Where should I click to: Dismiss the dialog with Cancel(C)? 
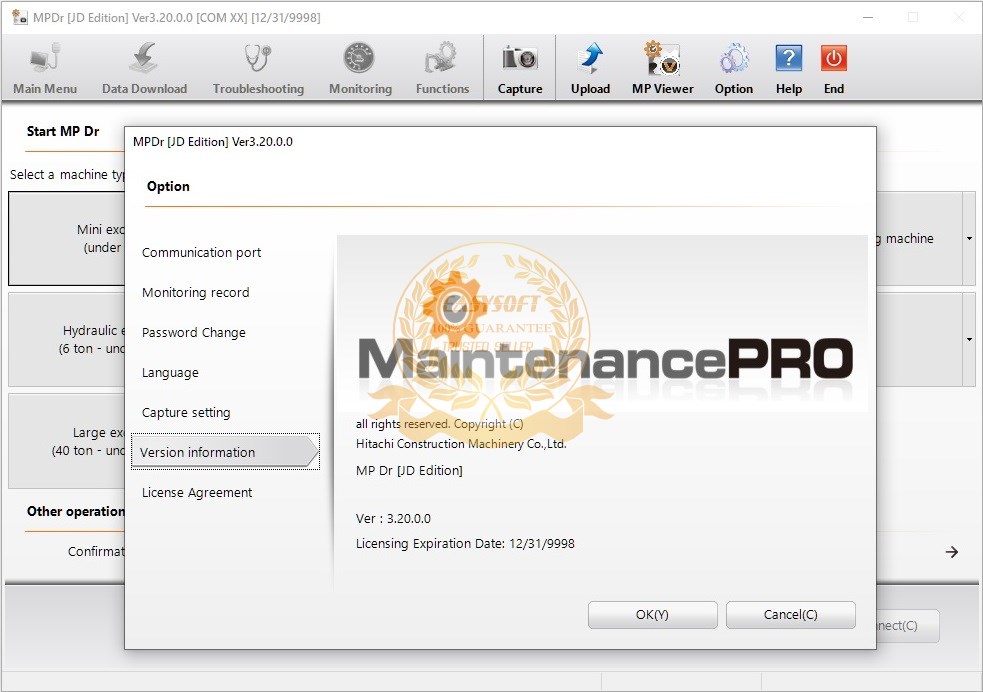point(791,615)
